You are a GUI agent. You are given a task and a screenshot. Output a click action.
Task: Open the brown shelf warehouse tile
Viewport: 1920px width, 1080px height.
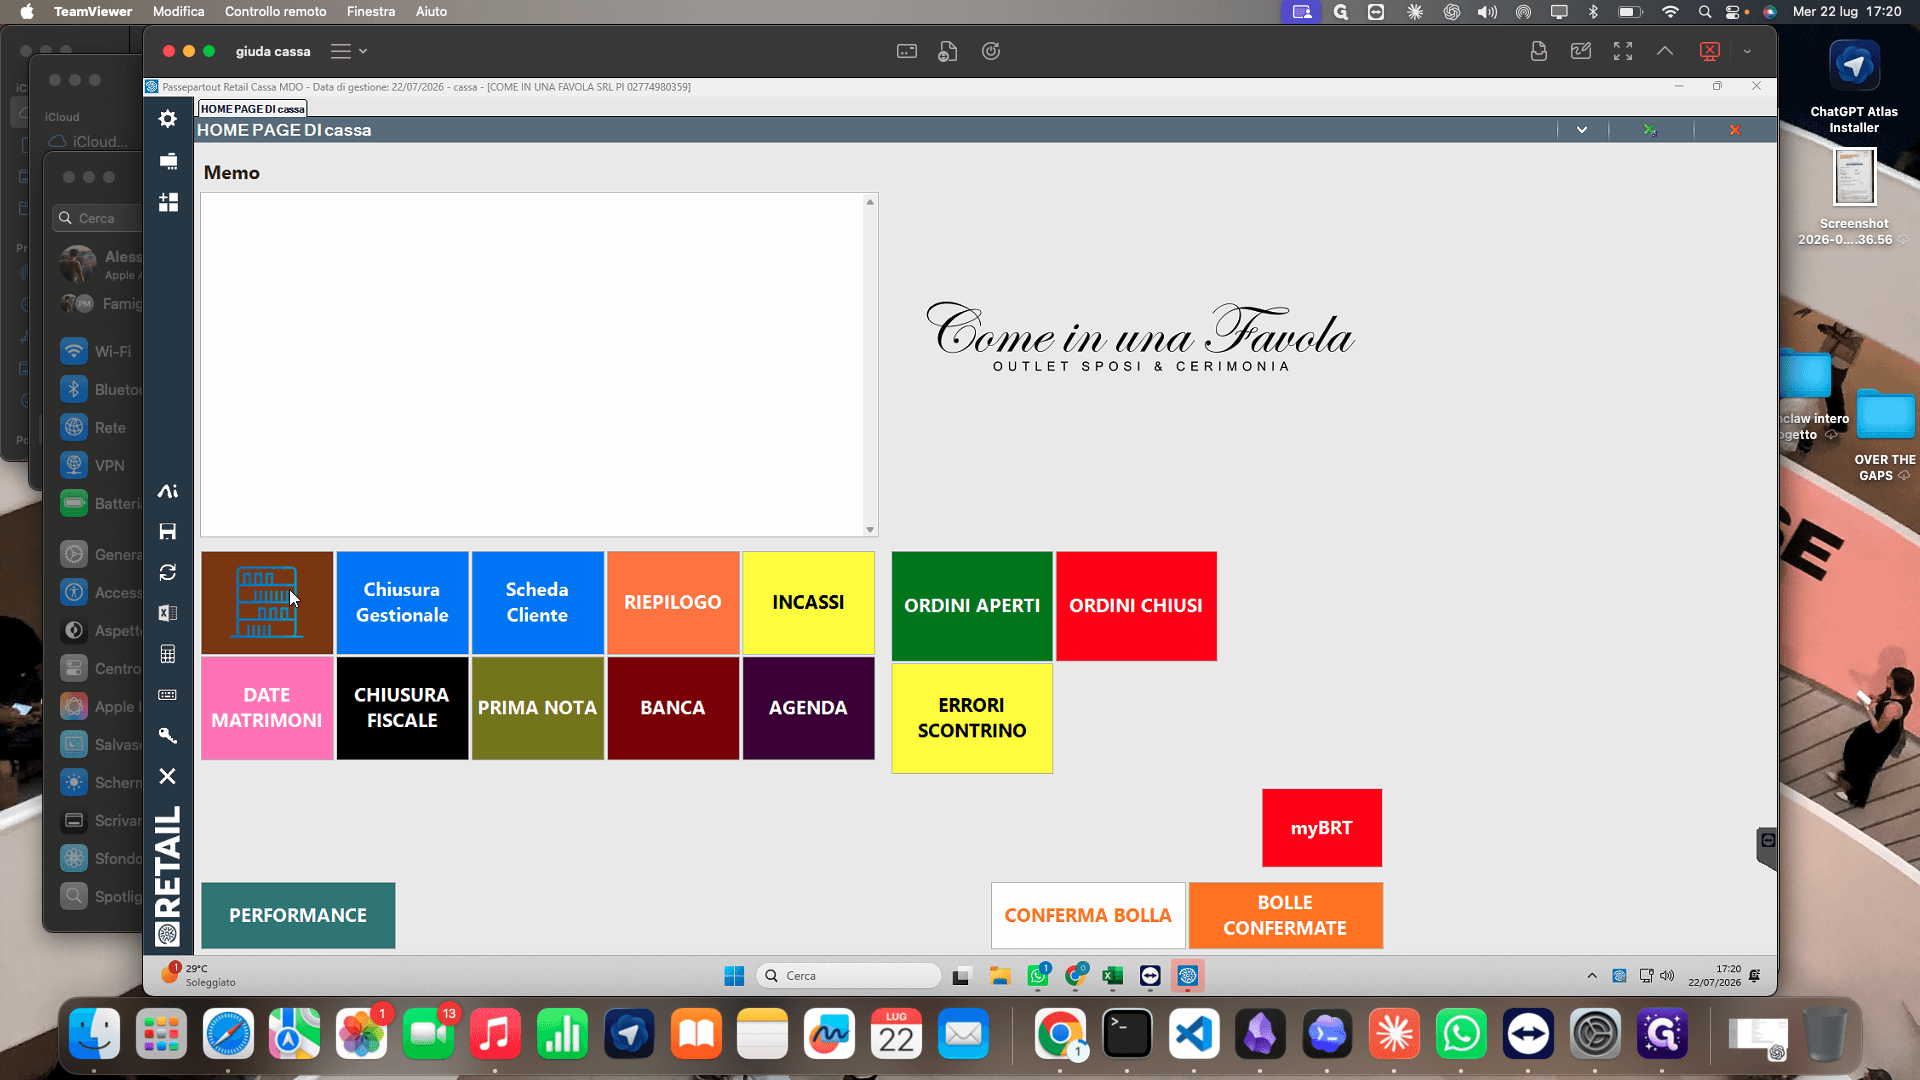pyautogui.click(x=267, y=603)
